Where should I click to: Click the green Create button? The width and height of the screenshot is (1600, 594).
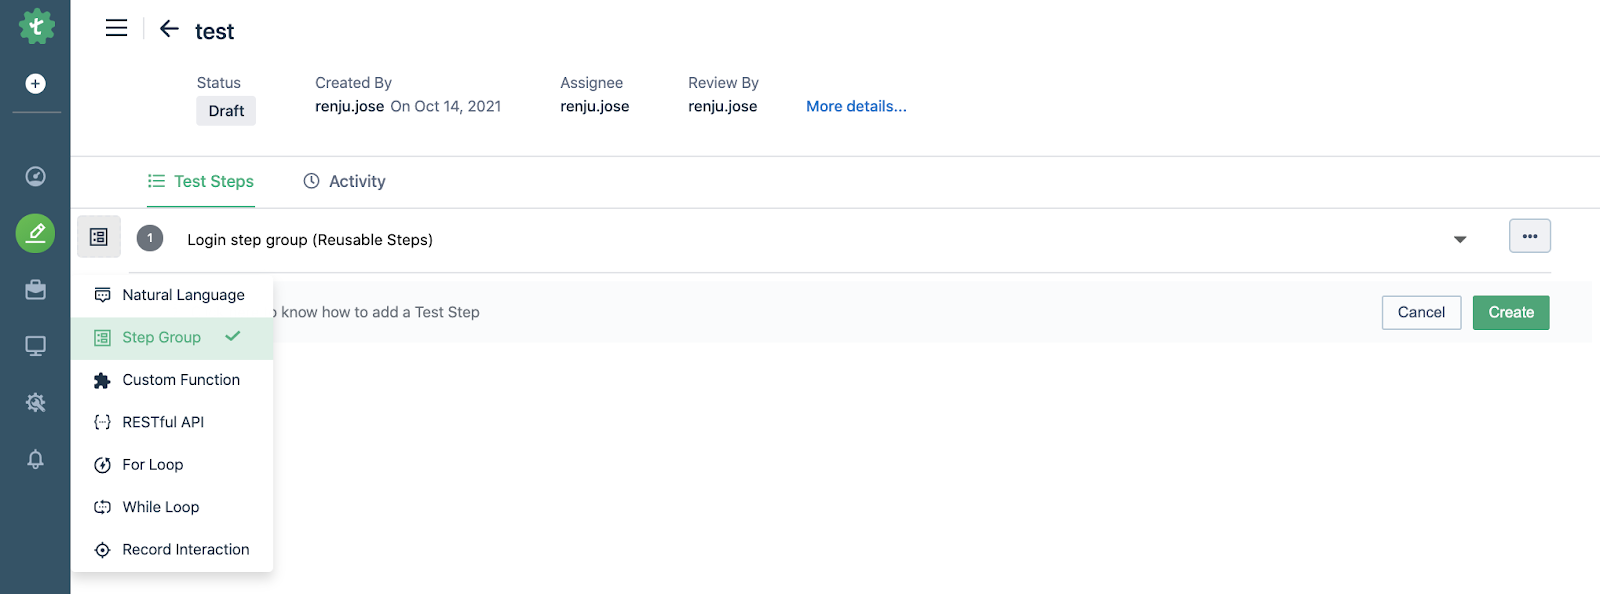tap(1511, 312)
